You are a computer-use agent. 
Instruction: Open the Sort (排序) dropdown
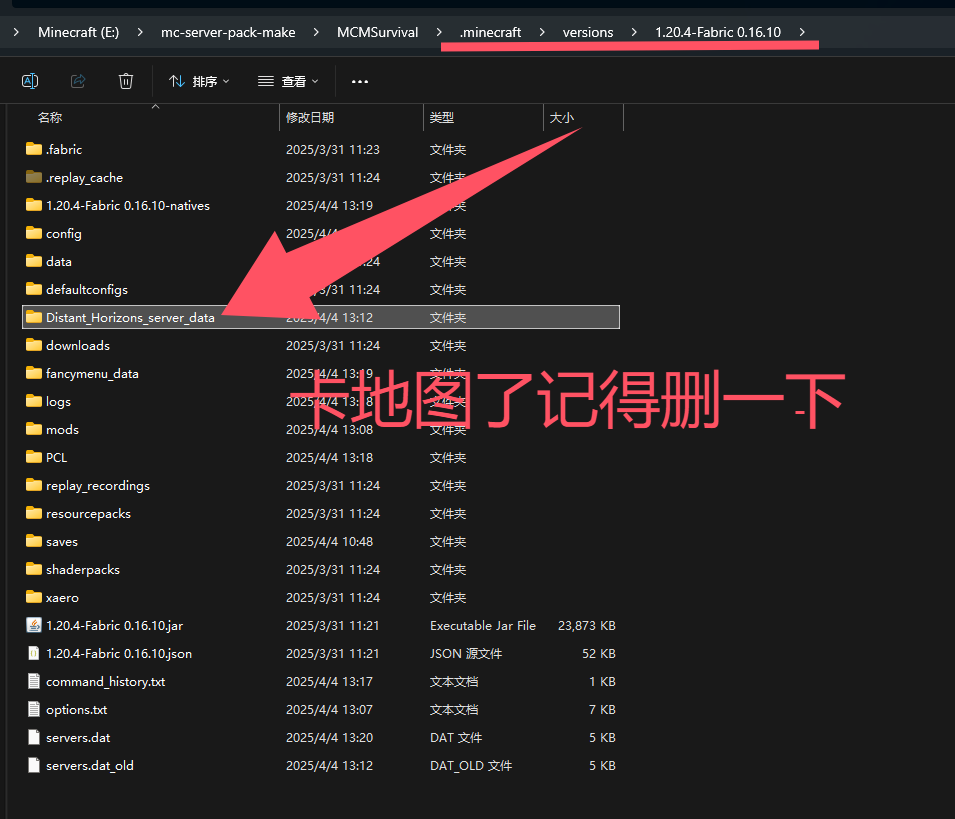tap(199, 81)
